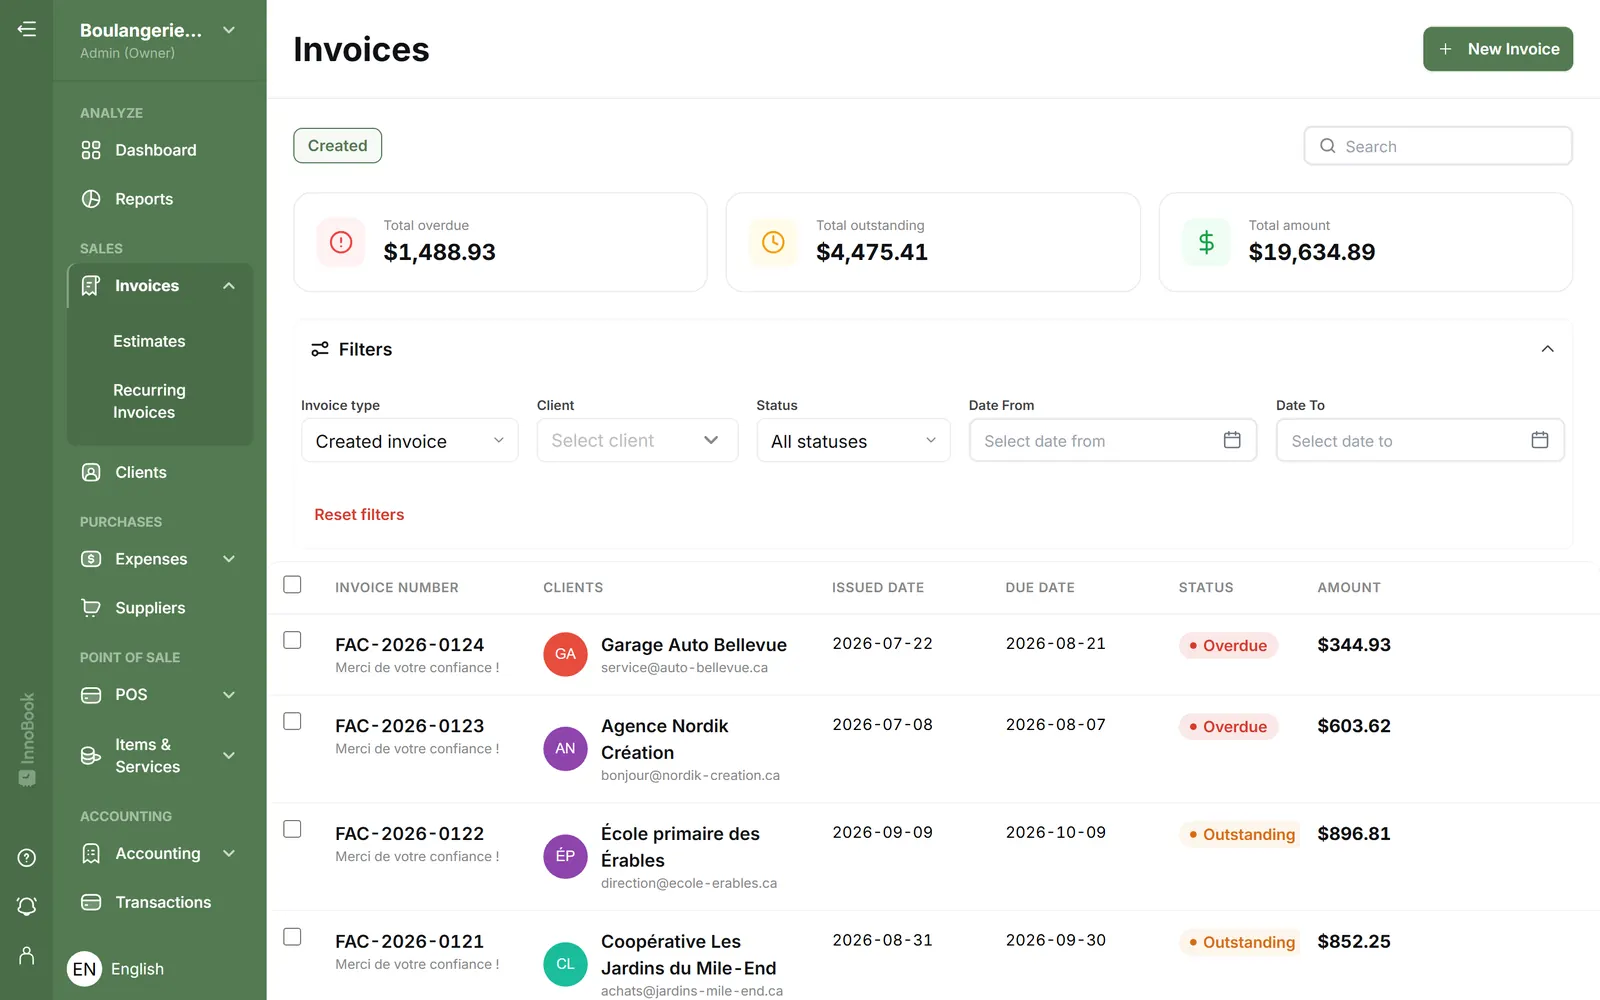Open invoice FAC-2026-0124 link

pos(409,645)
